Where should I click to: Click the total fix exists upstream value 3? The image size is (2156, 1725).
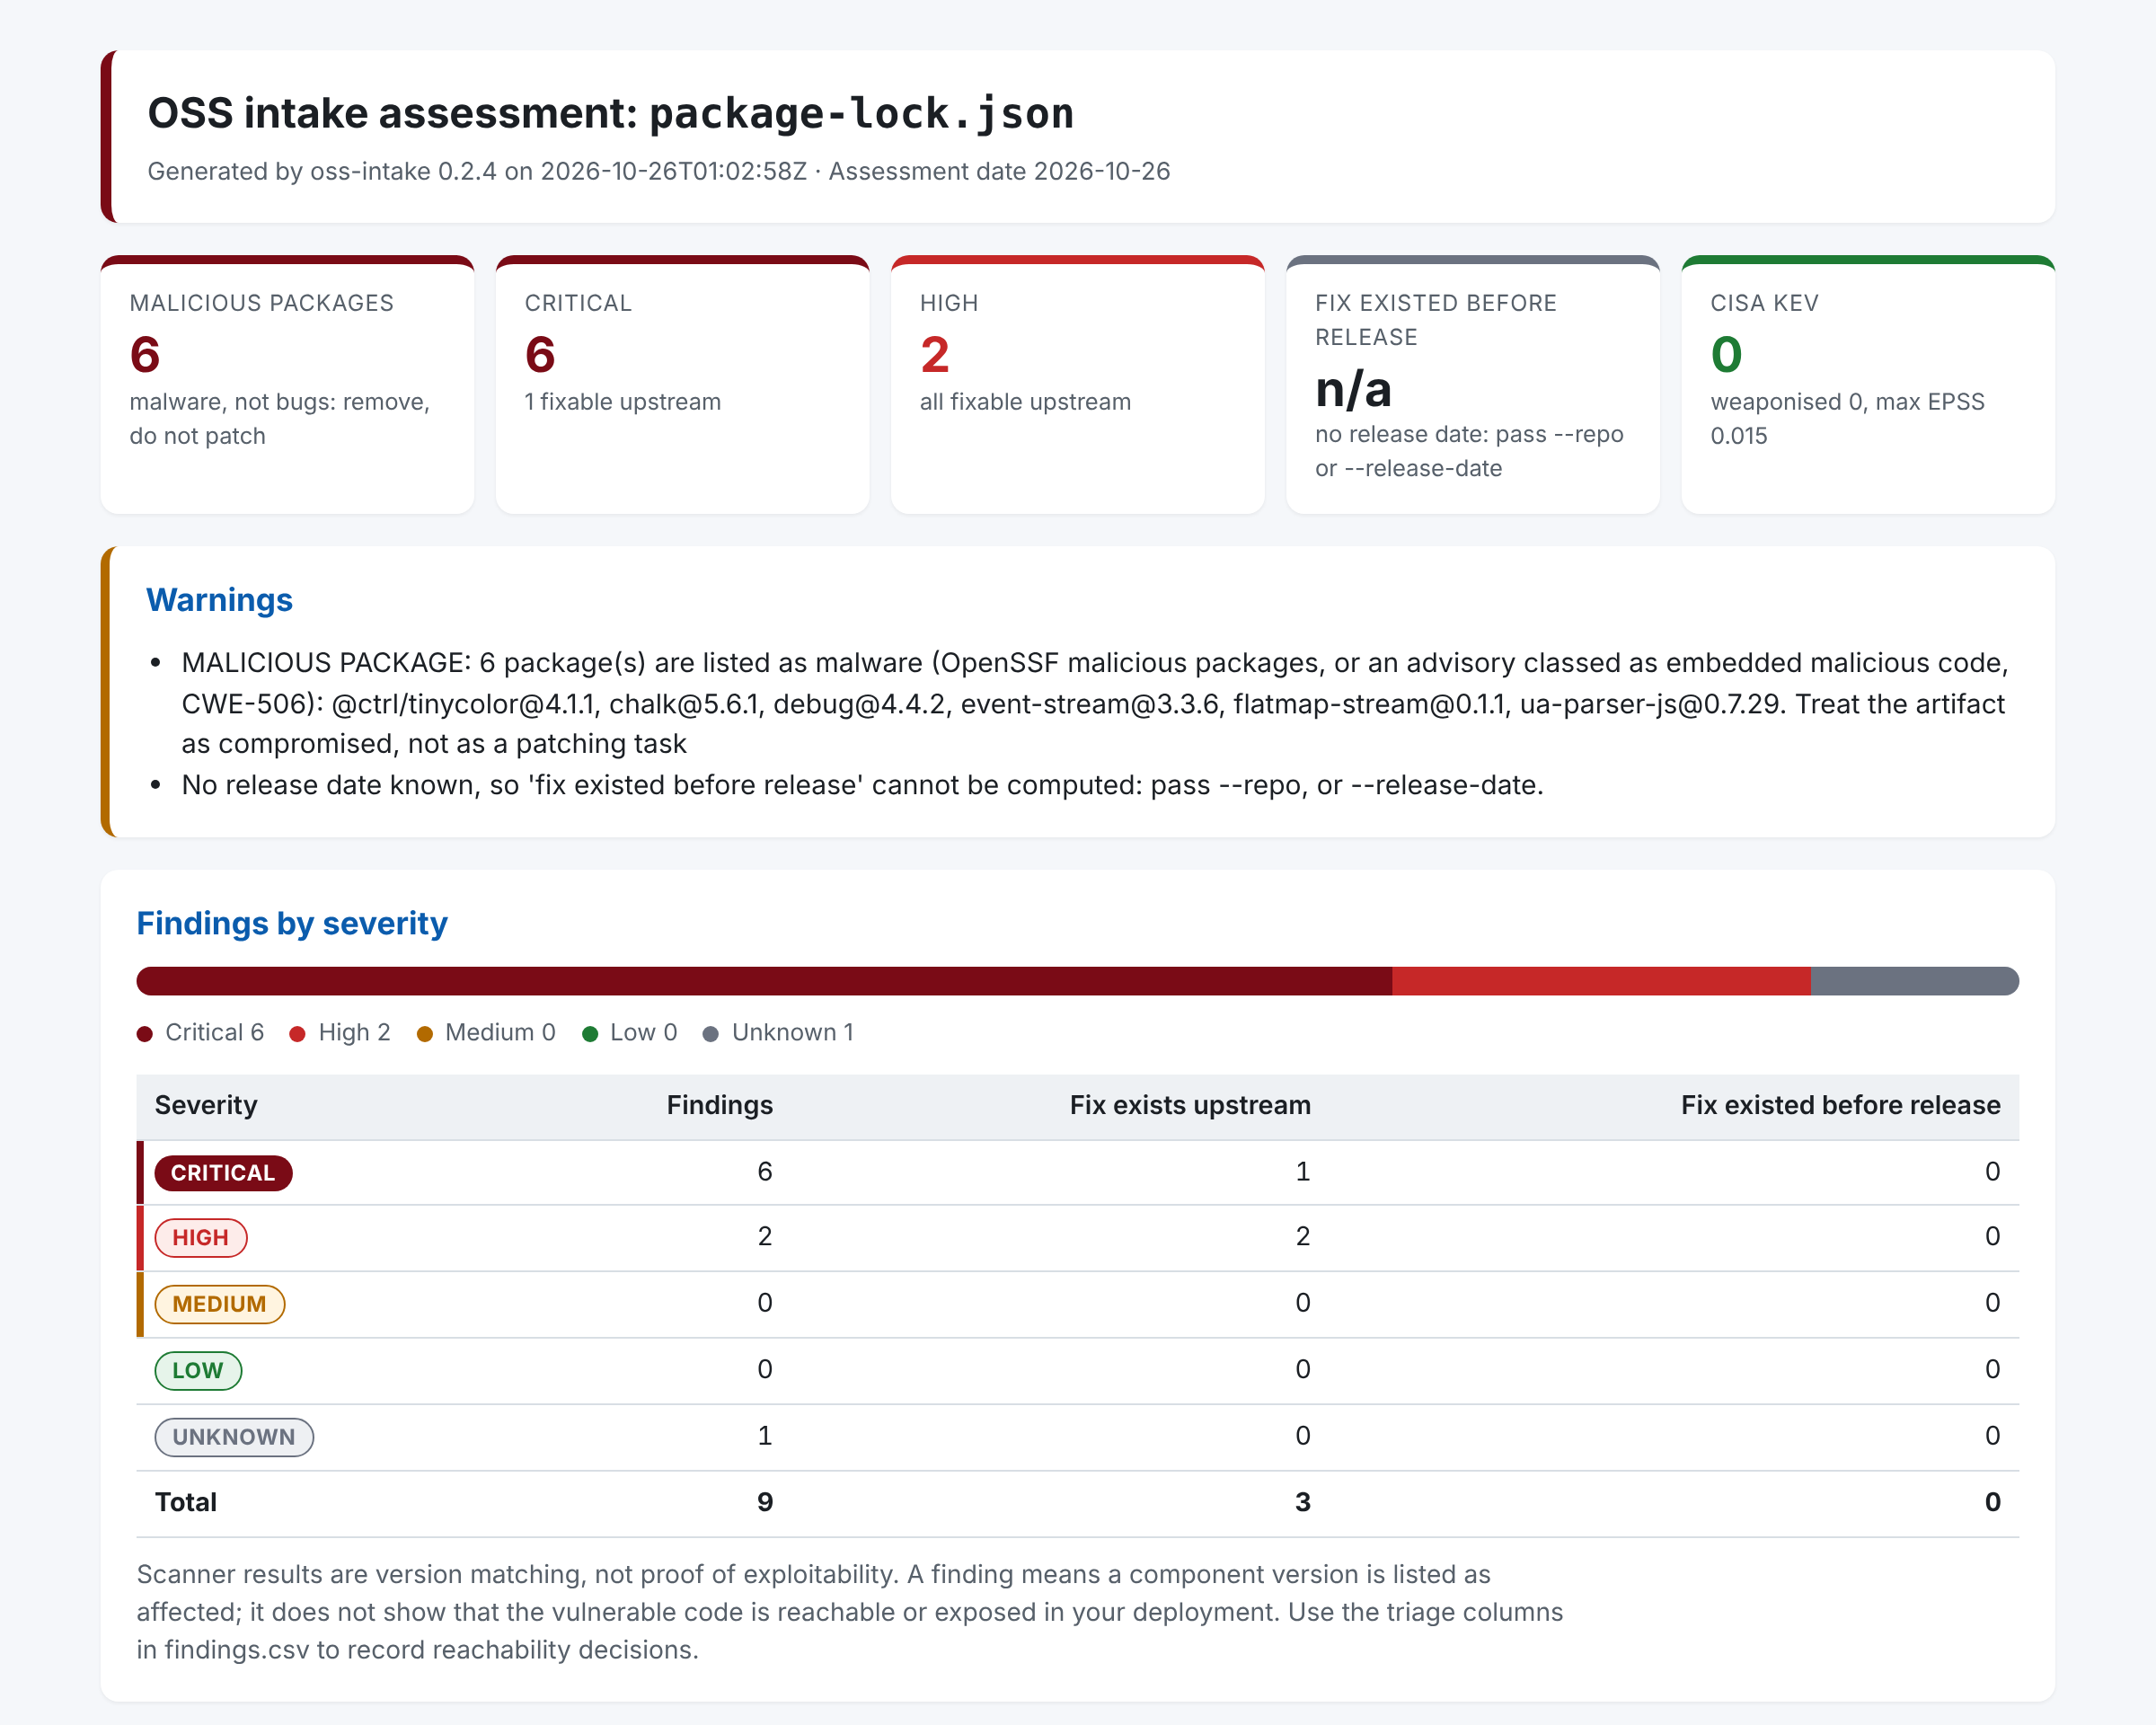[x=1303, y=1502]
